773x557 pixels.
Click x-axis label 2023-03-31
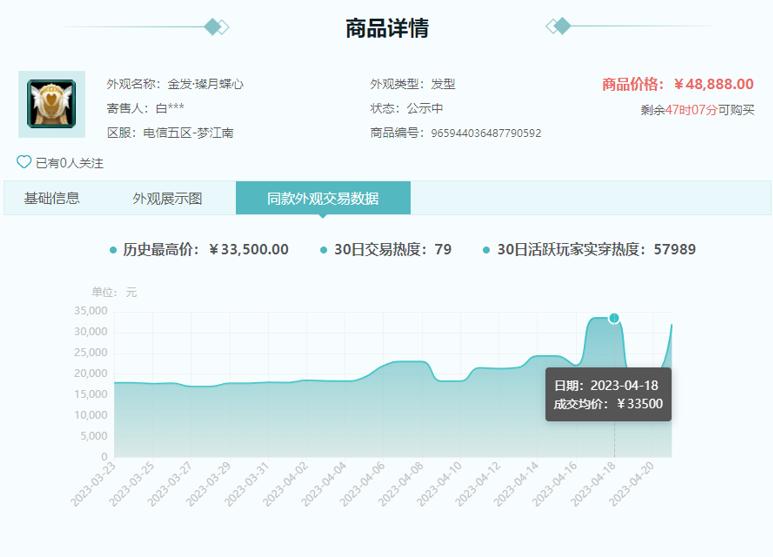pos(247,484)
